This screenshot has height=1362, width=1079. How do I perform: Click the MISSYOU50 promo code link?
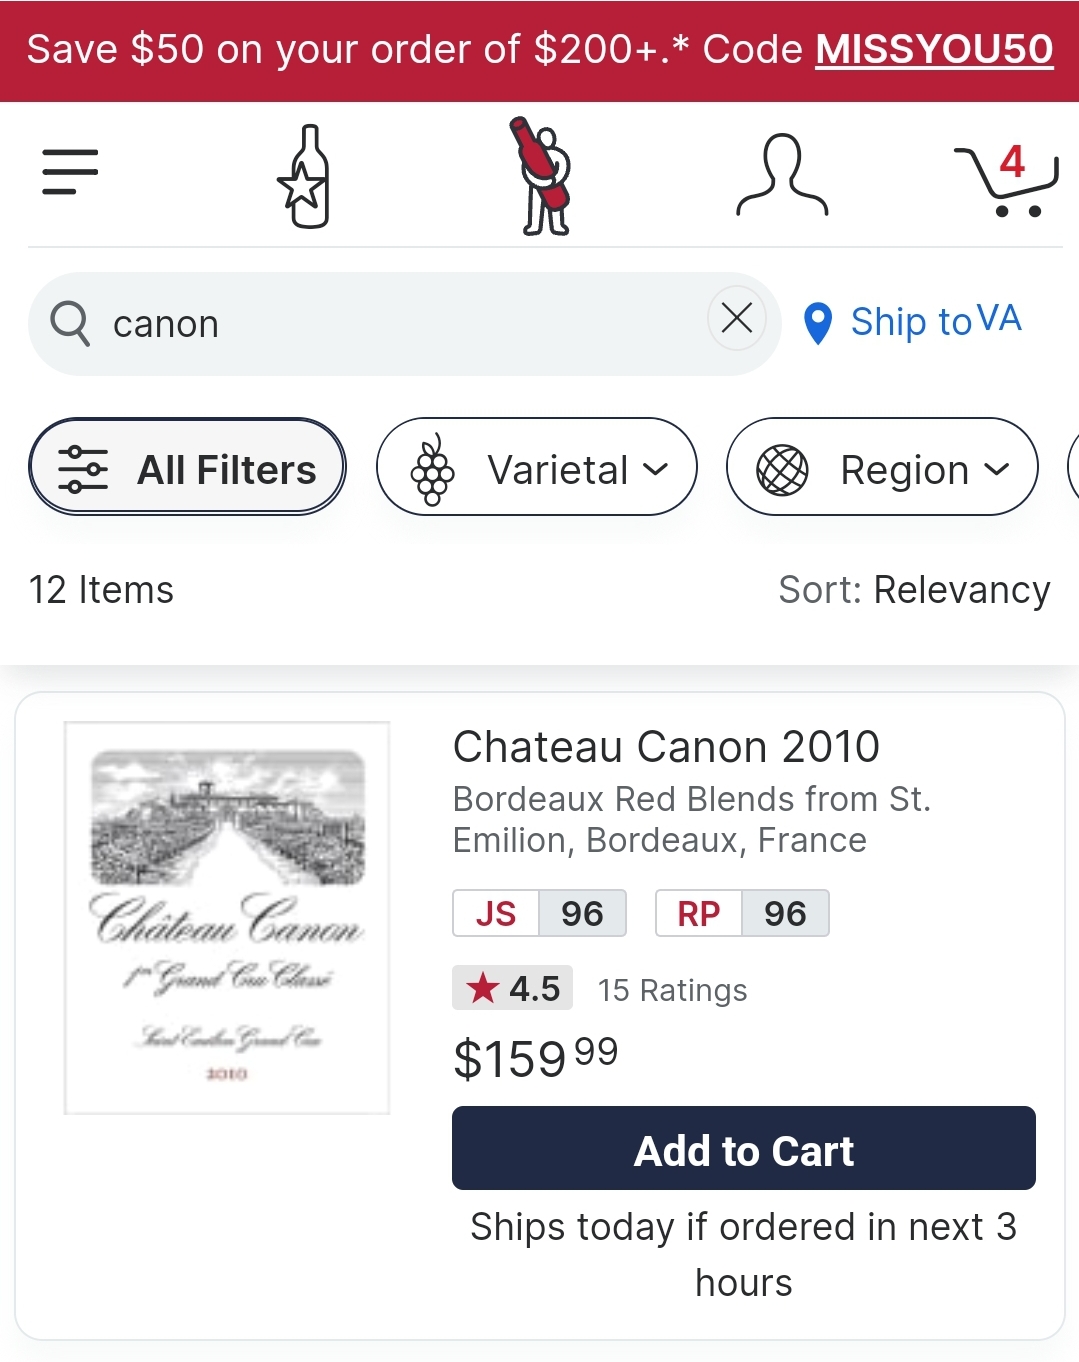click(934, 49)
